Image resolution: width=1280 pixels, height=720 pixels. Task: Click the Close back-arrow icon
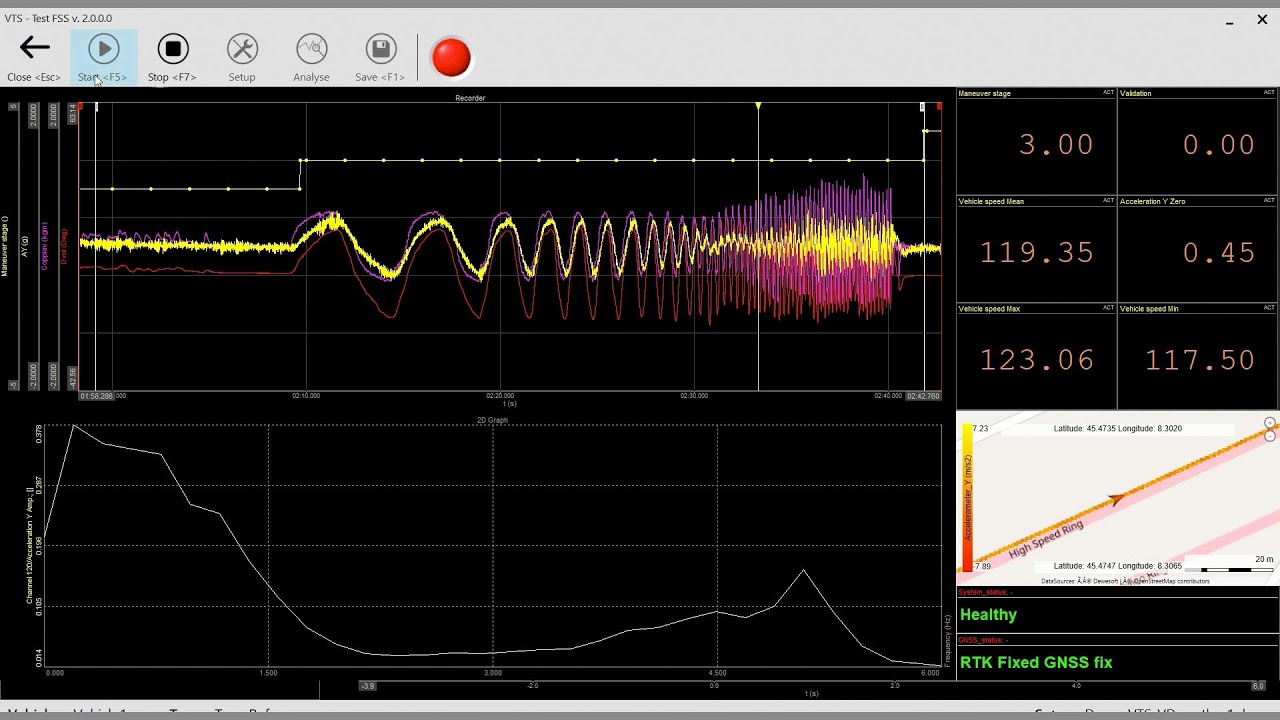point(34,48)
